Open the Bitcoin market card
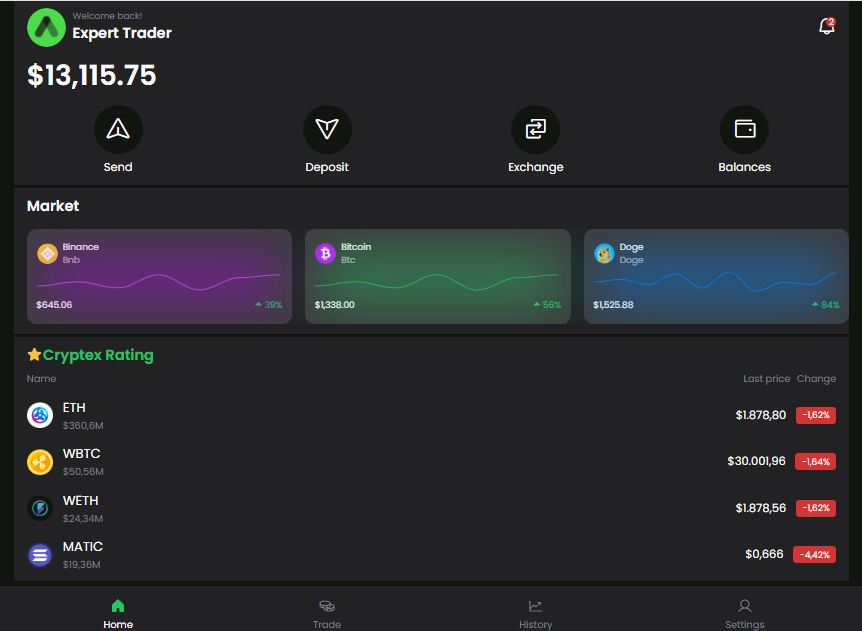The height and width of the screenshot is (631, 862). coord(437,277)
